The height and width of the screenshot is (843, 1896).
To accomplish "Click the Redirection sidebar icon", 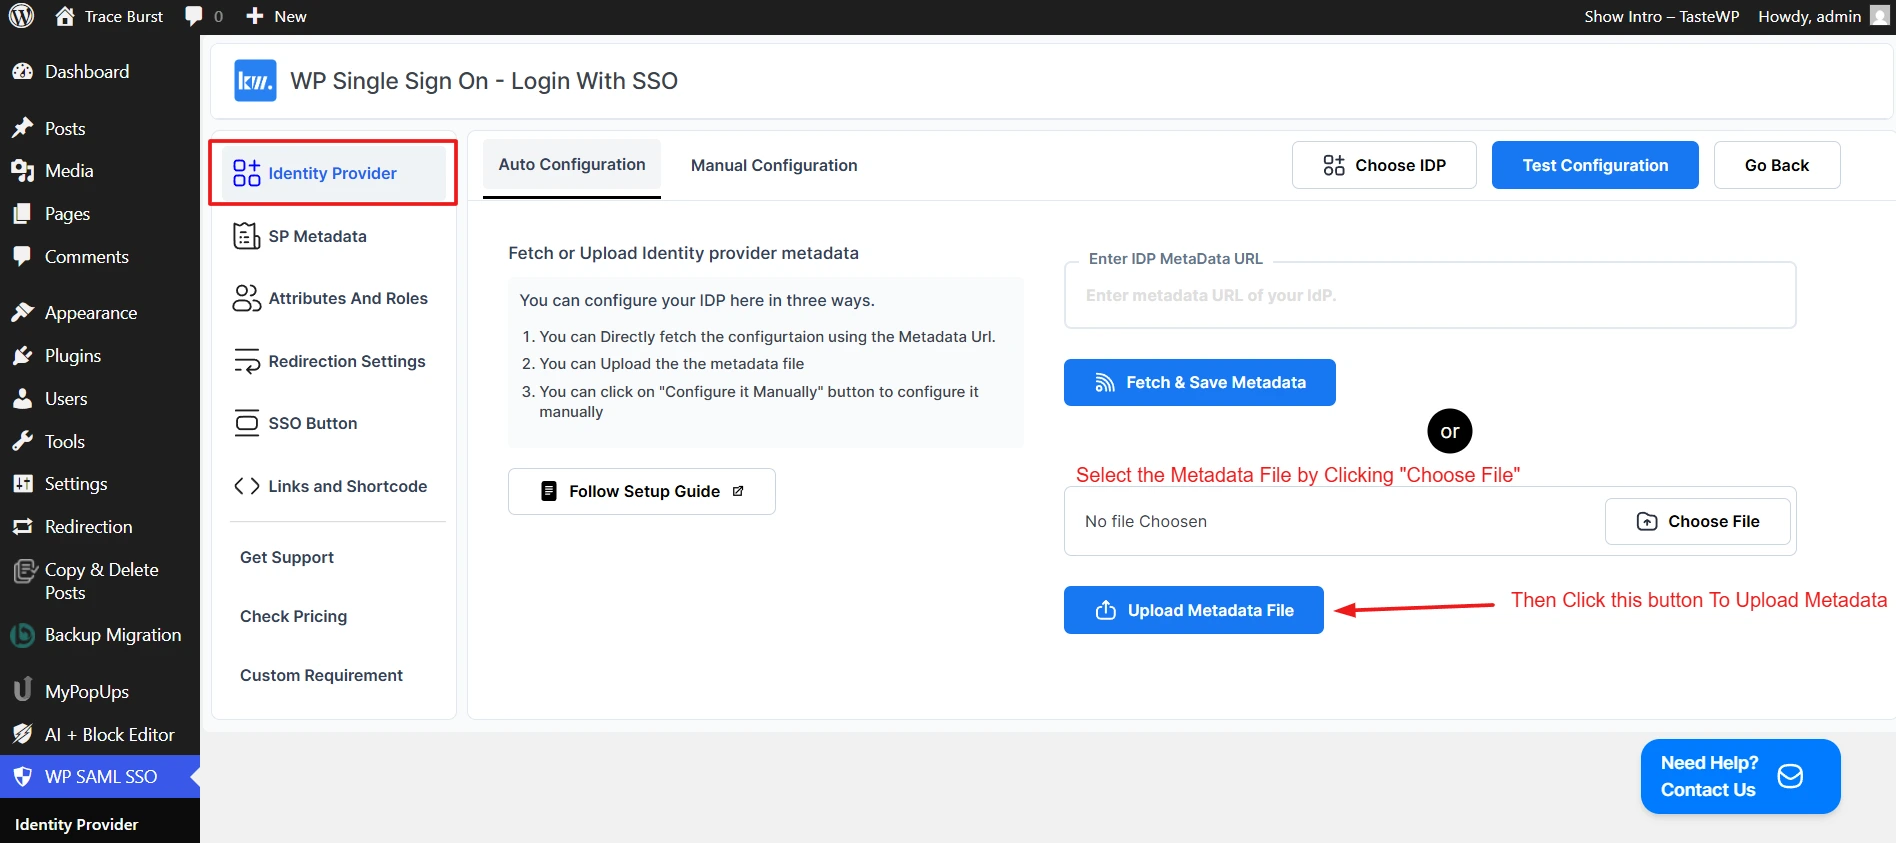I will pyautogui.click(x=22, y=527).
